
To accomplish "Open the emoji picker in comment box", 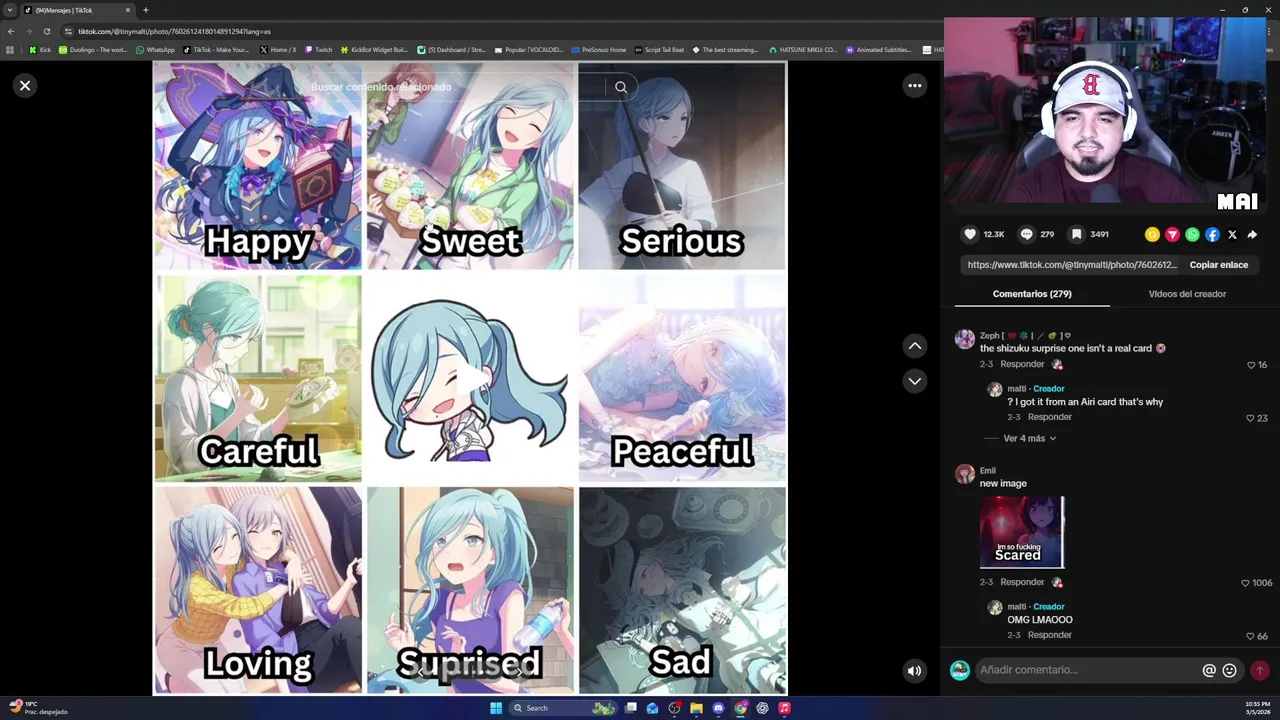I will (1230, 670).
